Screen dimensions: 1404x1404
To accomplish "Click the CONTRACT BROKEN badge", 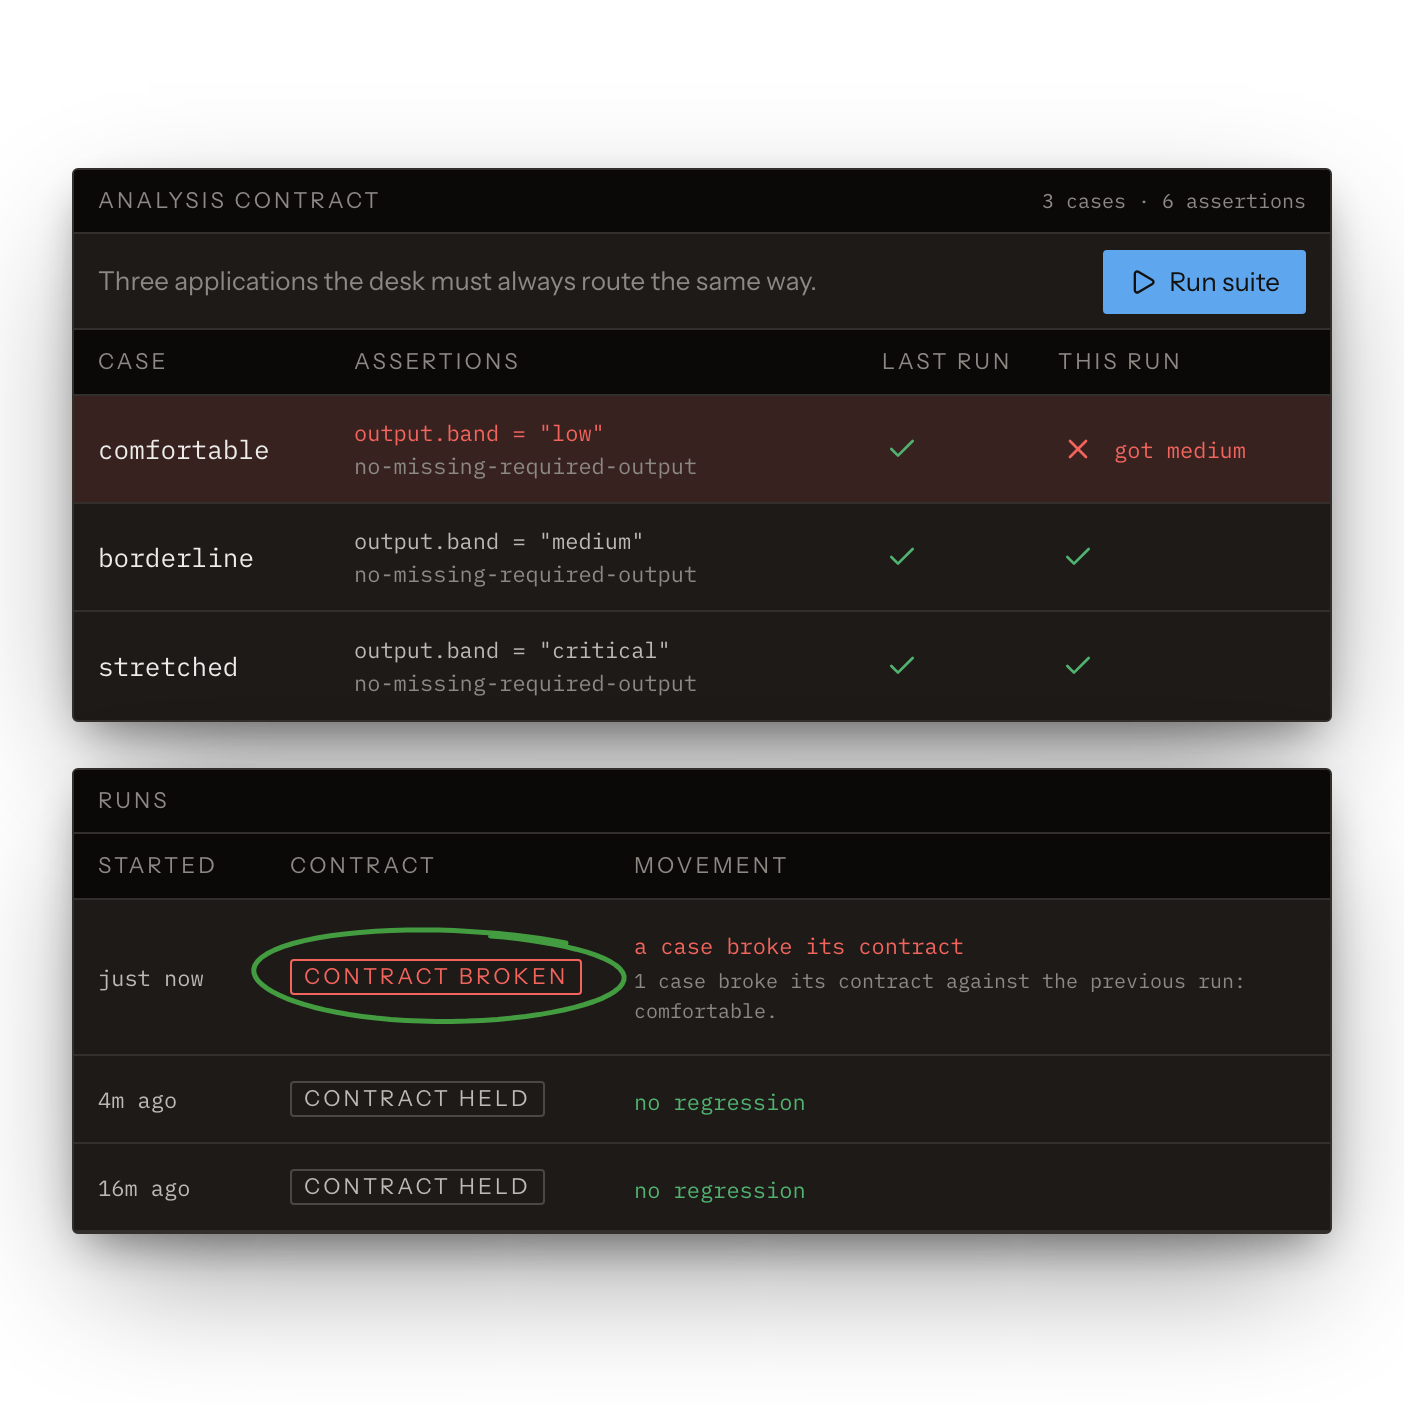I will tap(436, 977).
